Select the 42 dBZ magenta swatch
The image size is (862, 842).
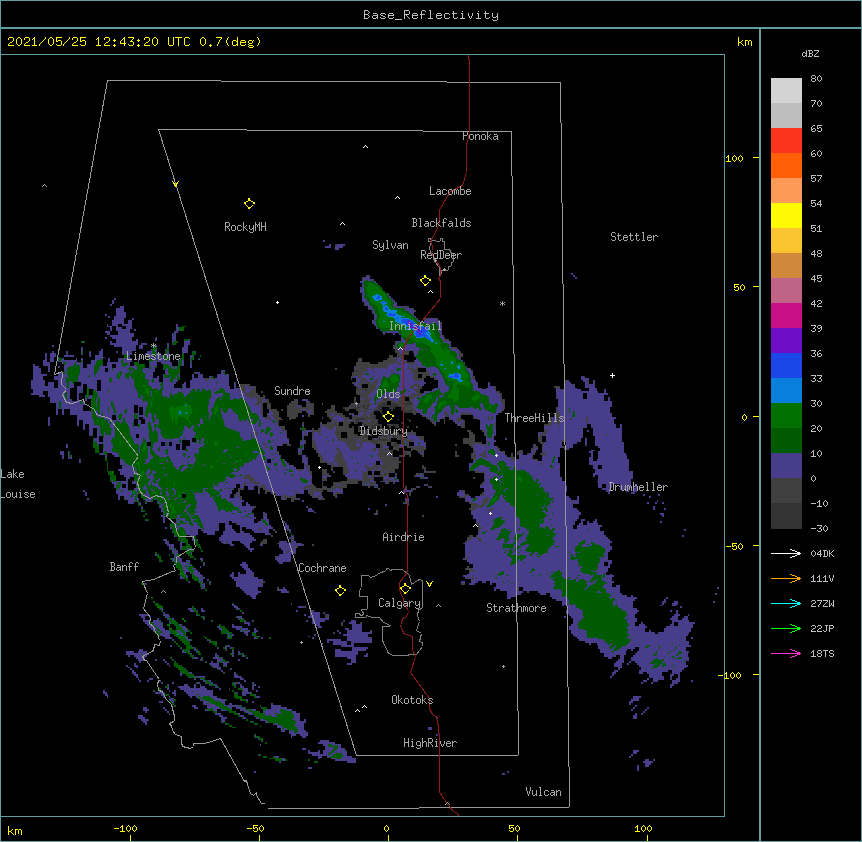pos(786,315)
